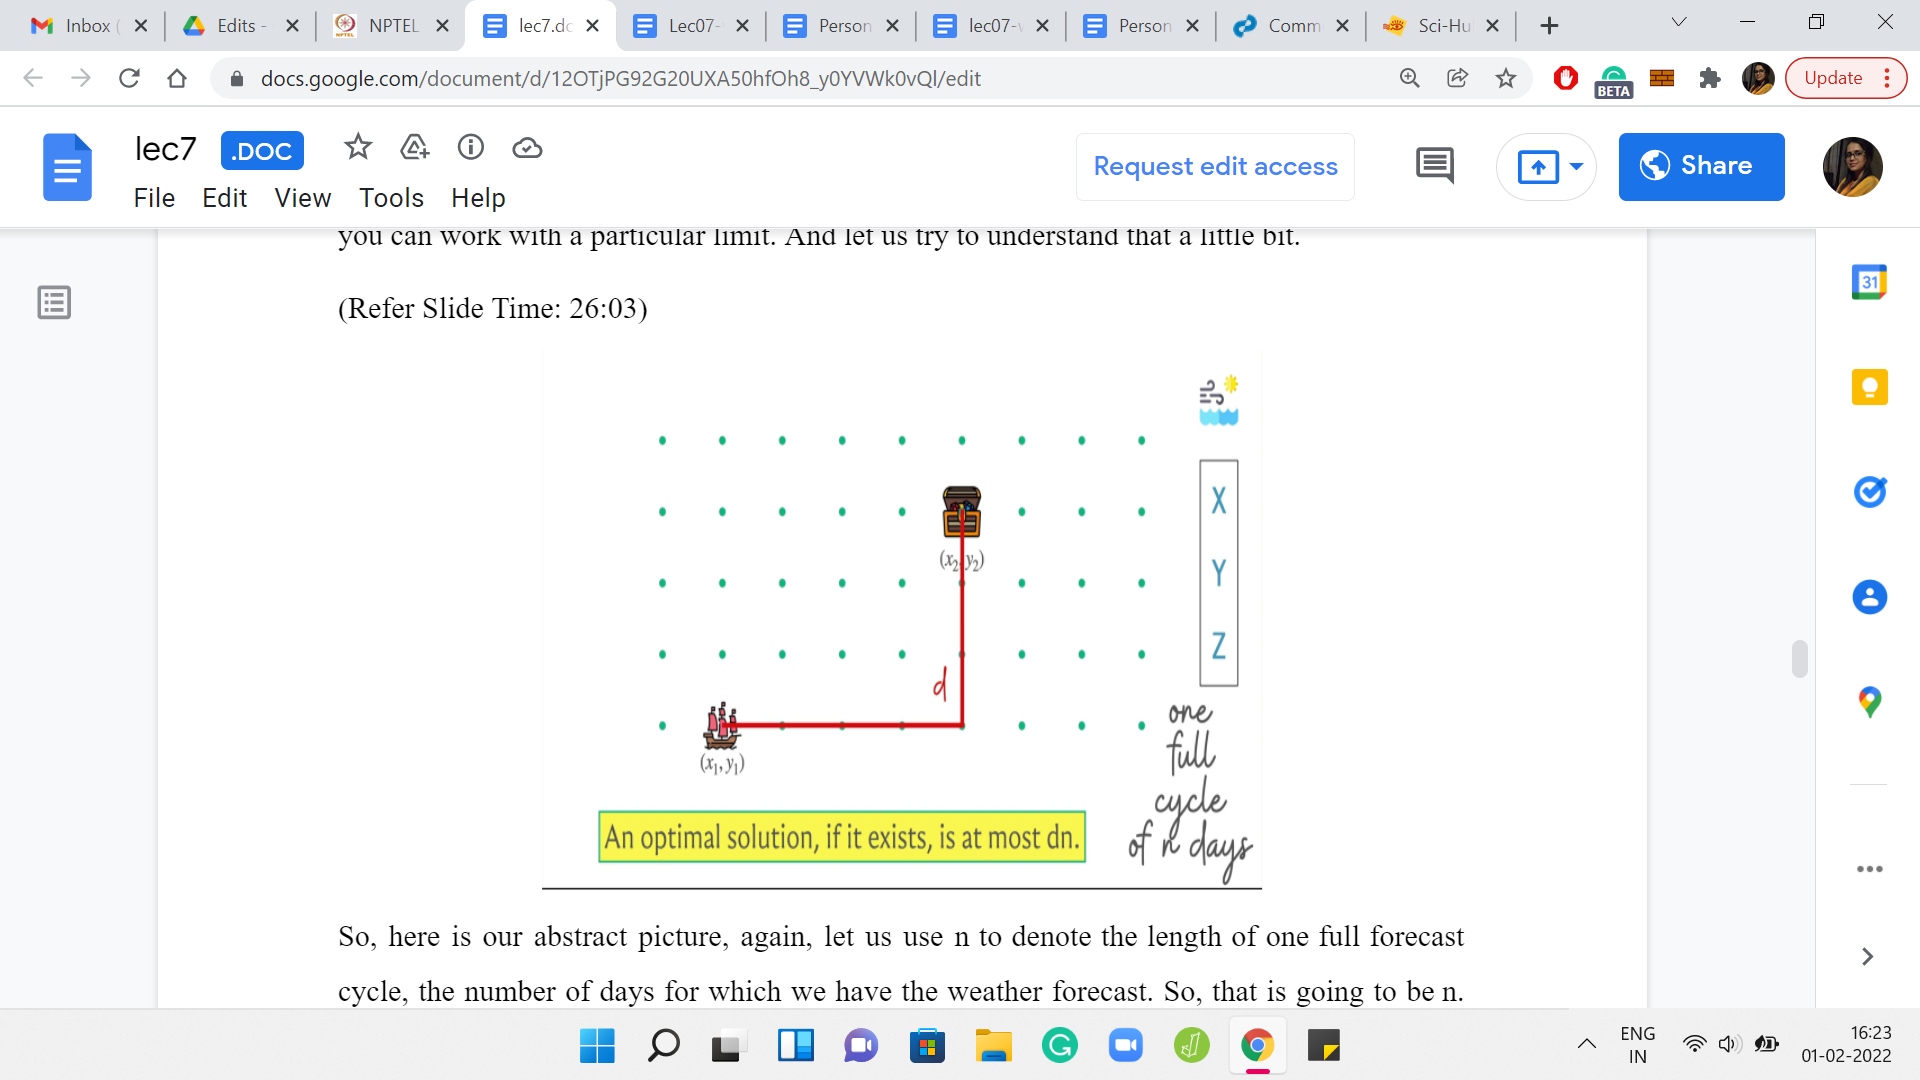The width and height of the screenshot is (1920, 1080).
Task: Click Request edit access button
Action: [1214, 166]
